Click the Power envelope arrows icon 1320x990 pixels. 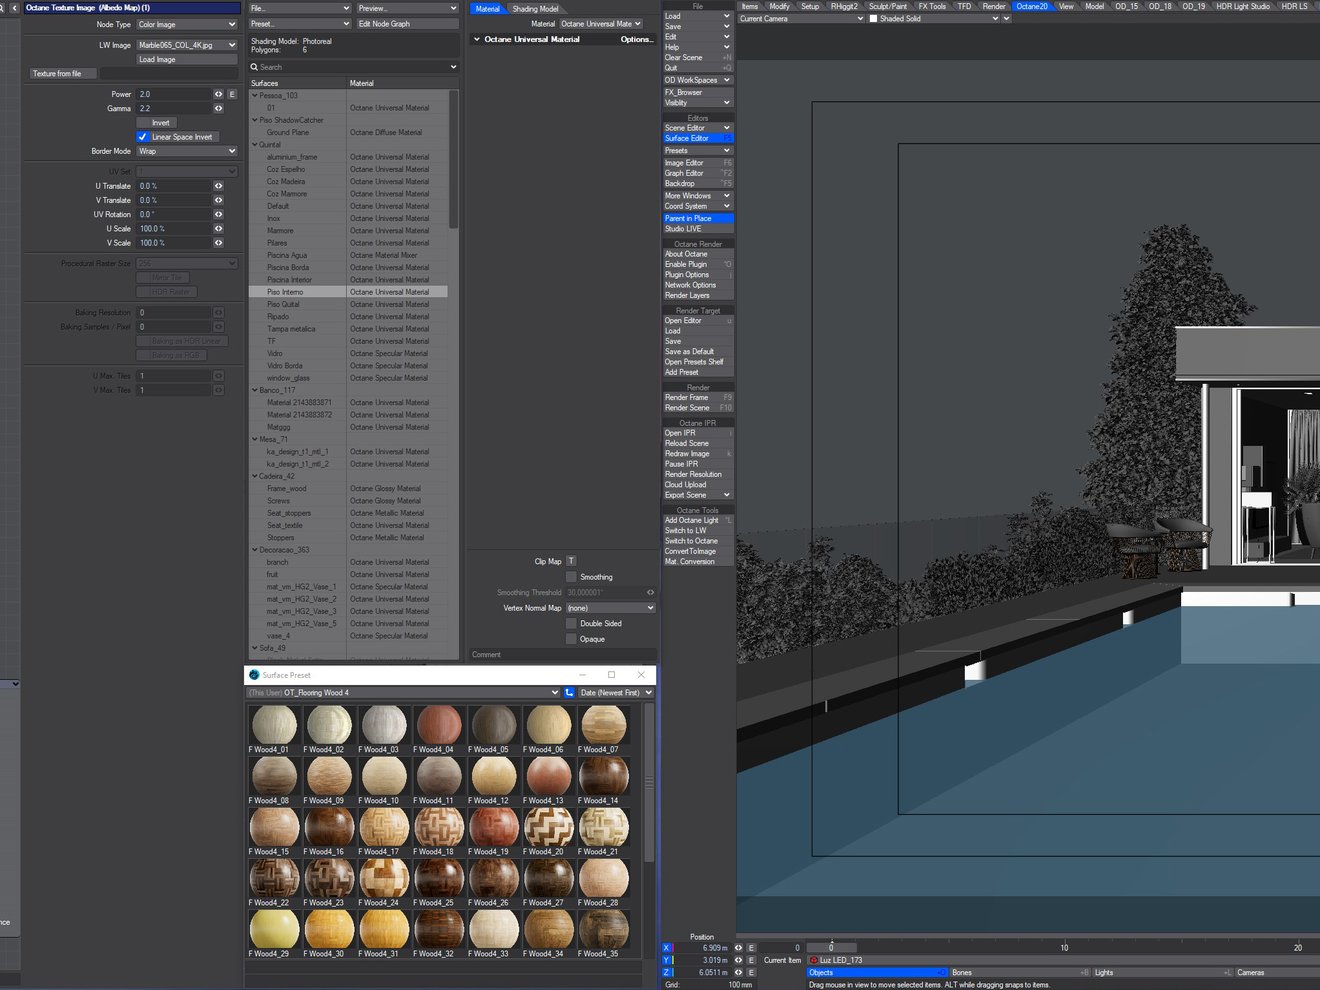pyautogui.click(x=218, y=94)
